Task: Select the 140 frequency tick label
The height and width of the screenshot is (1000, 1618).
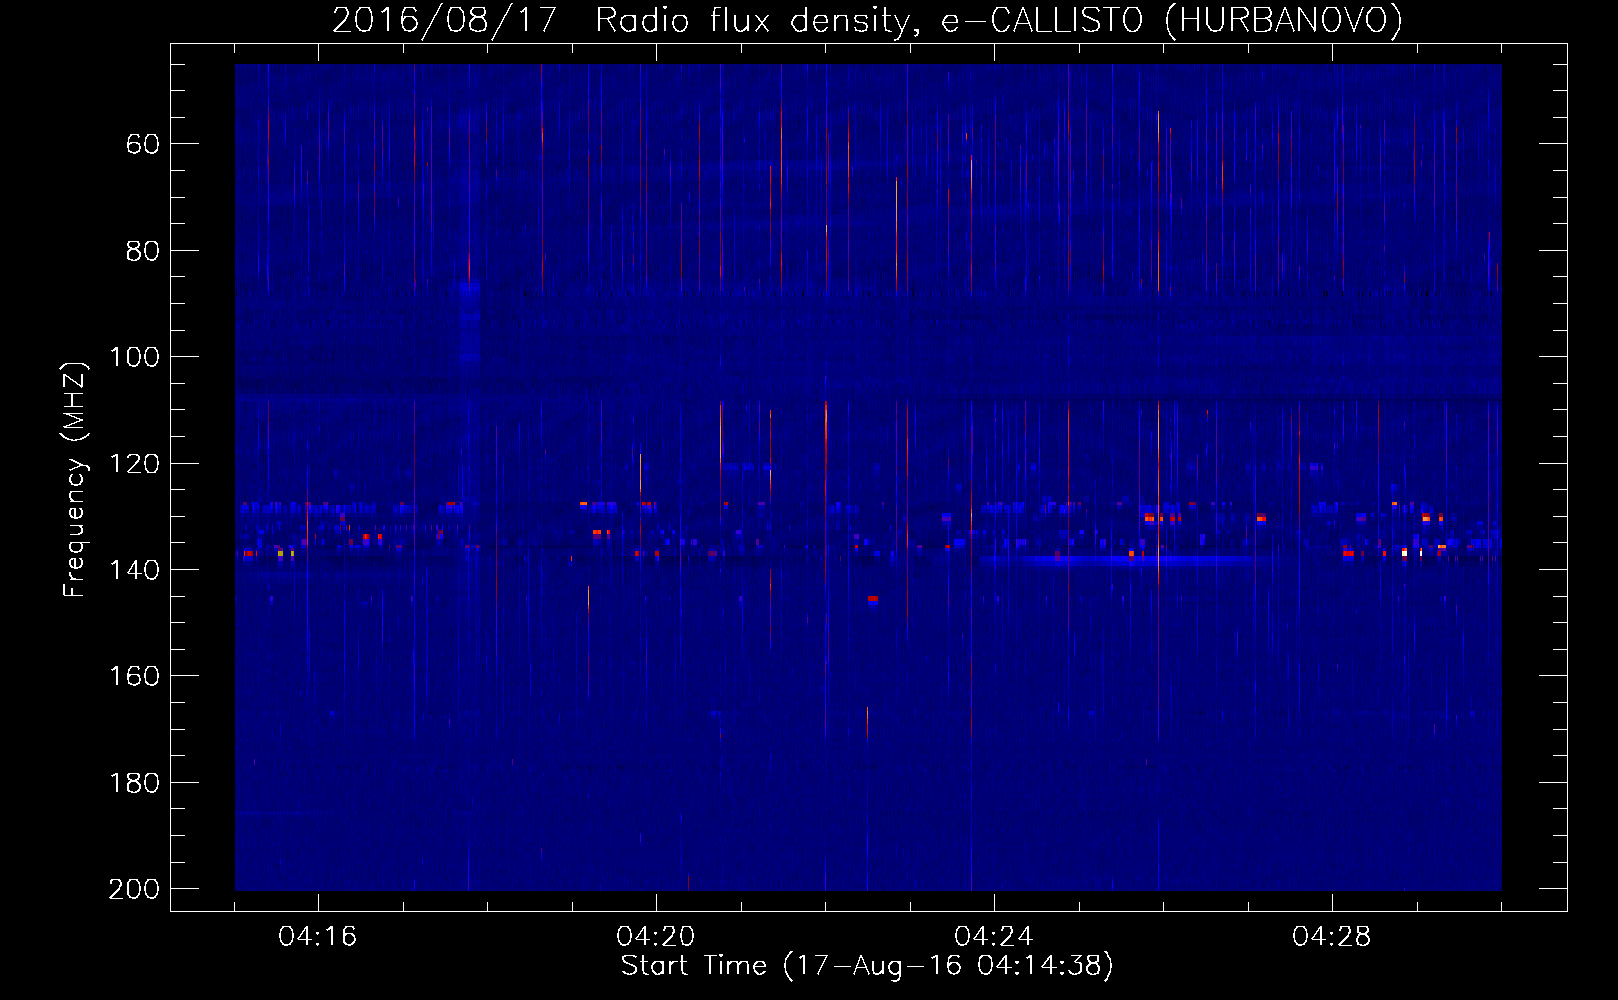Action: 135,570
